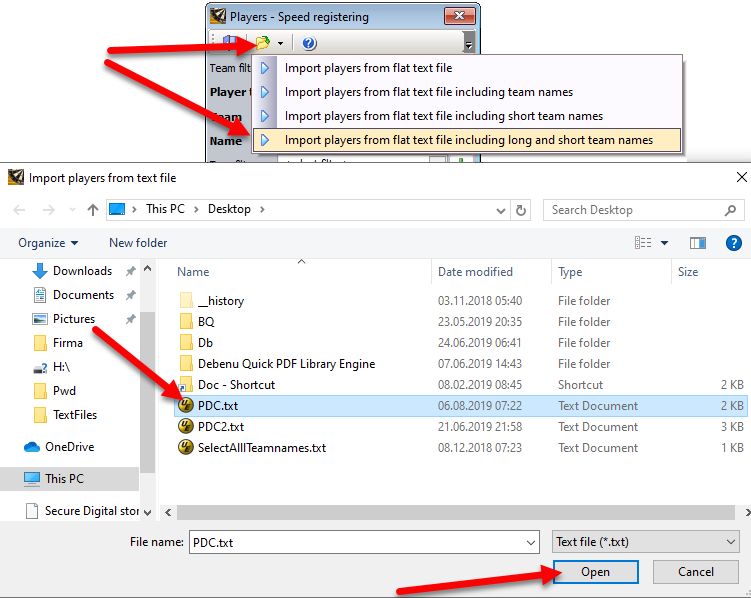This screenshot has width=751, height=598.
Task: Click the import folder icon in Players toolbar
Action: coord(262,43)
